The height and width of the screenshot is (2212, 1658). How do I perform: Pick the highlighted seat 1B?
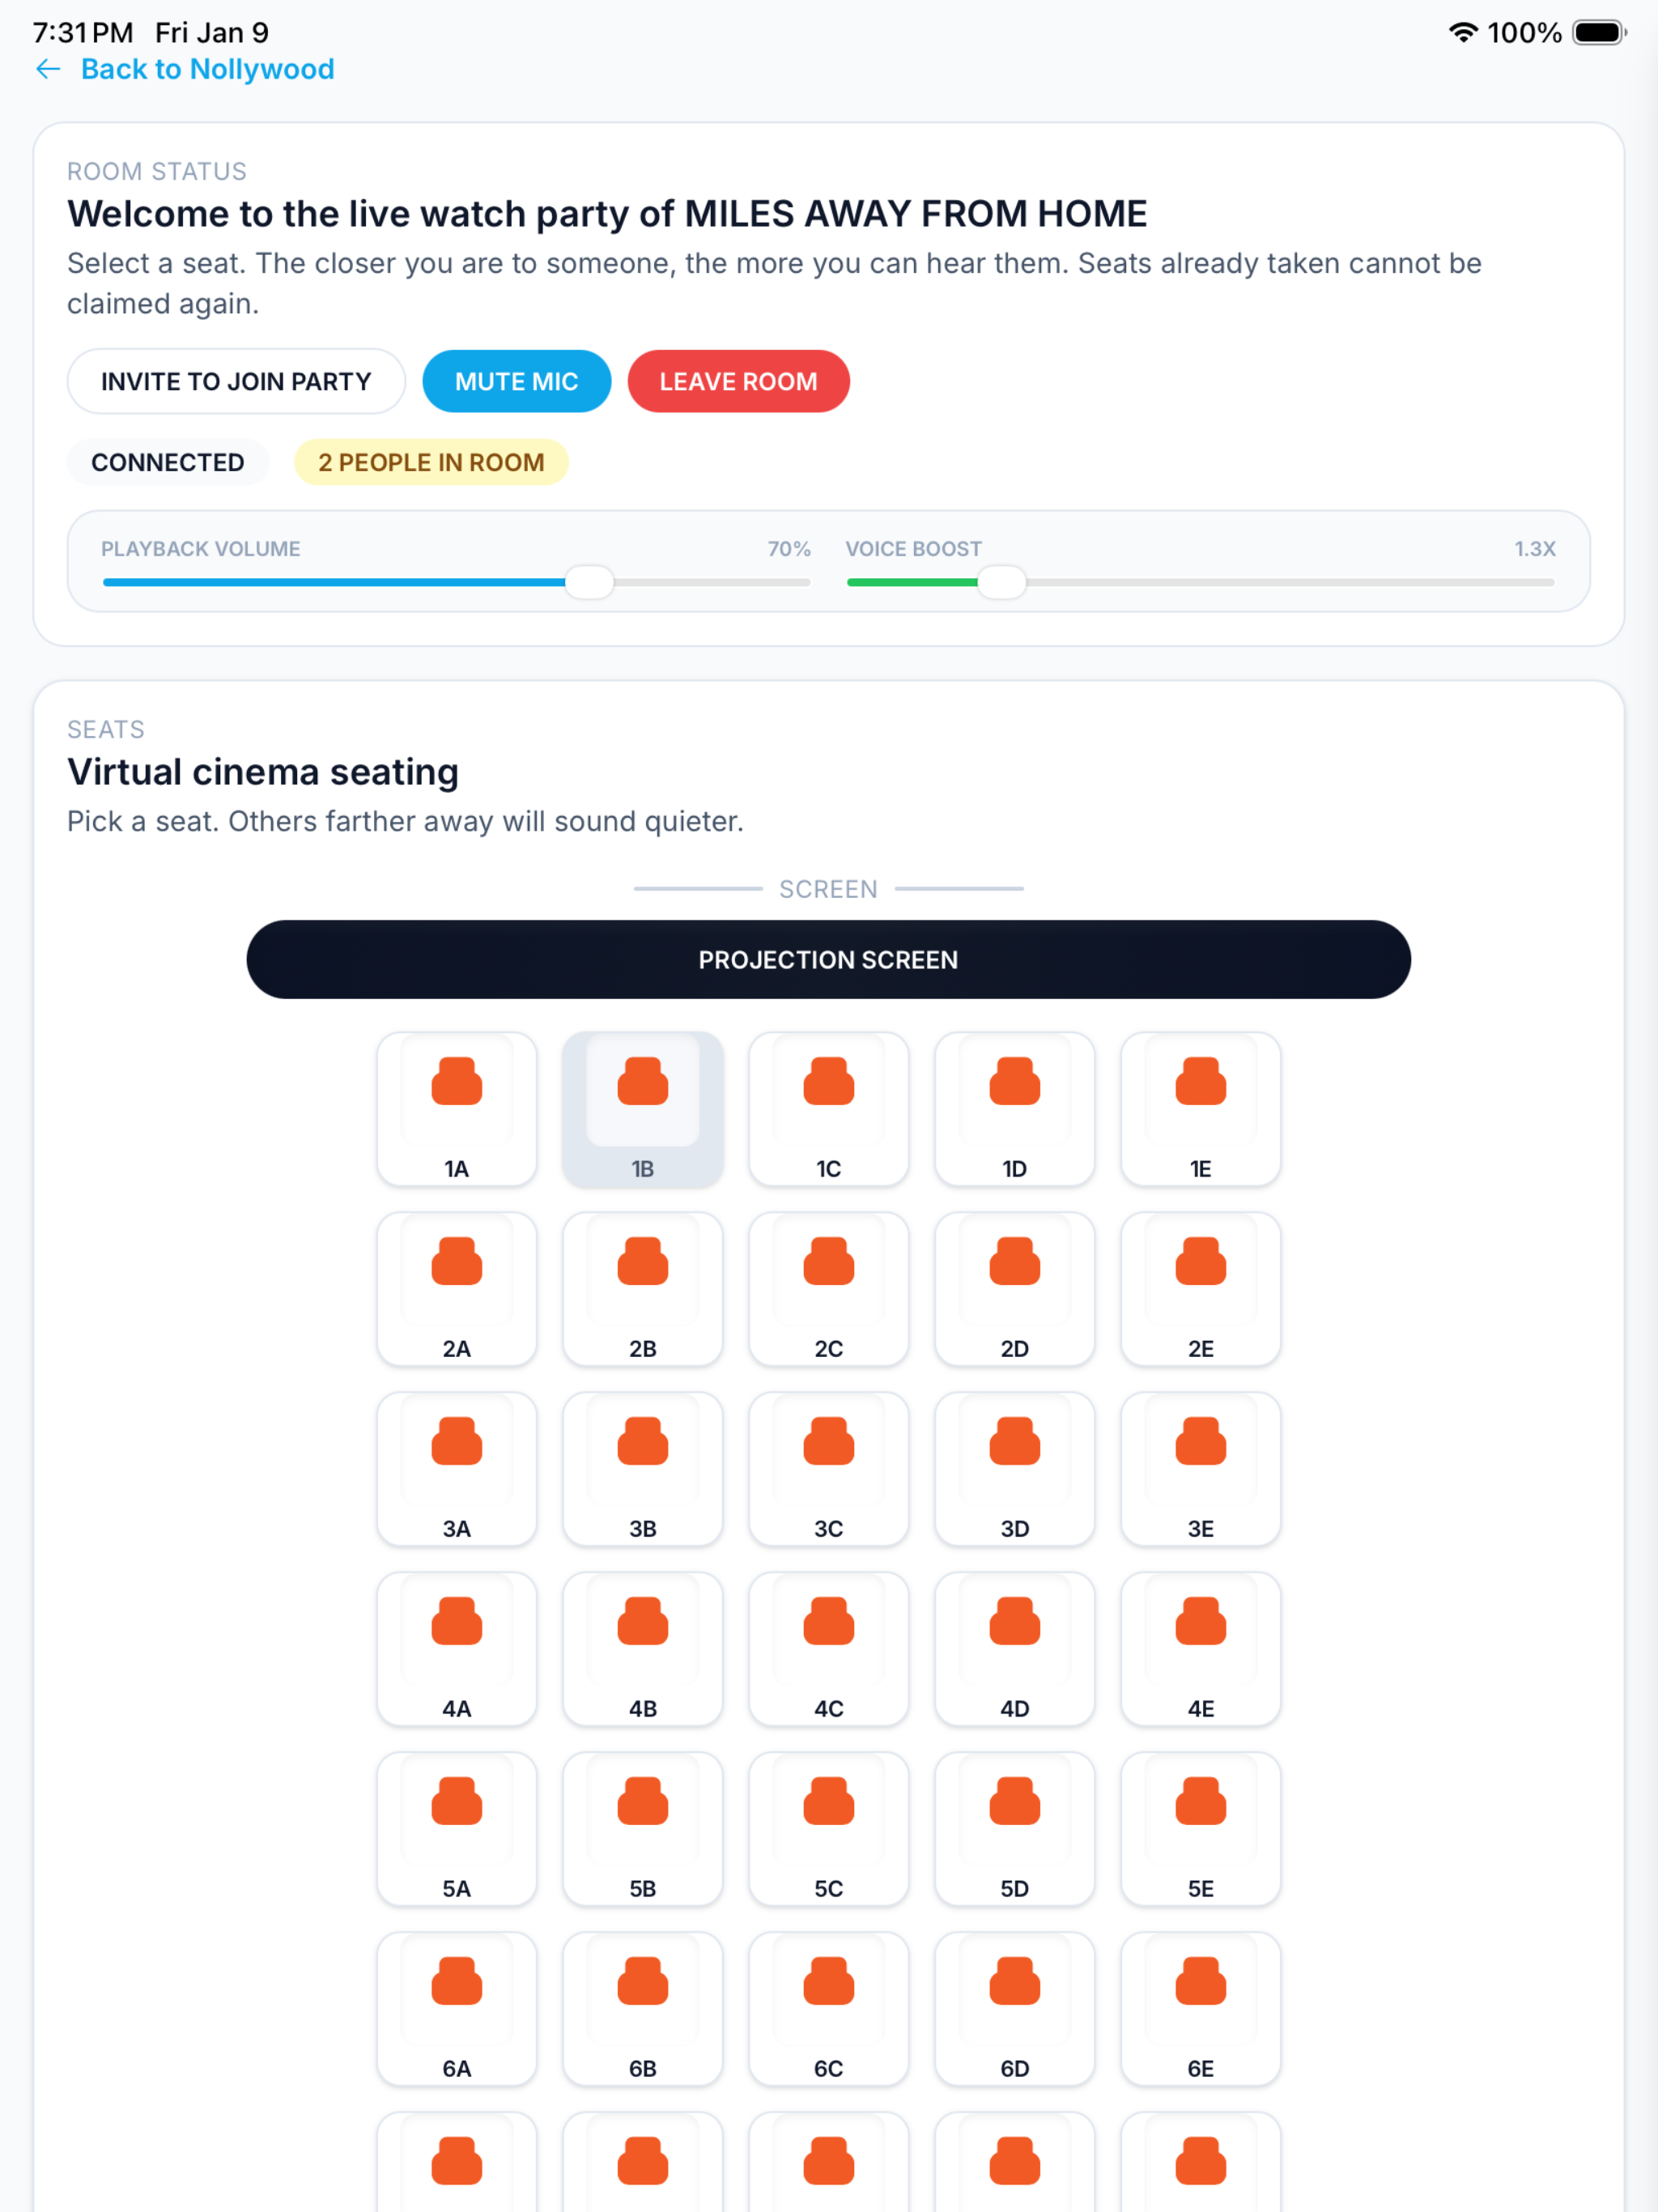pos(642,1109)
